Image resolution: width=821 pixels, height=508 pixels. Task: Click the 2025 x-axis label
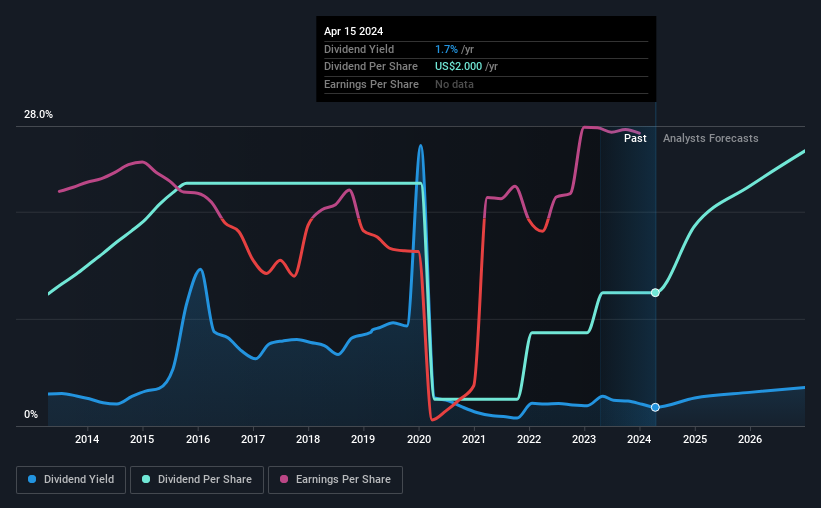(695, 439)
